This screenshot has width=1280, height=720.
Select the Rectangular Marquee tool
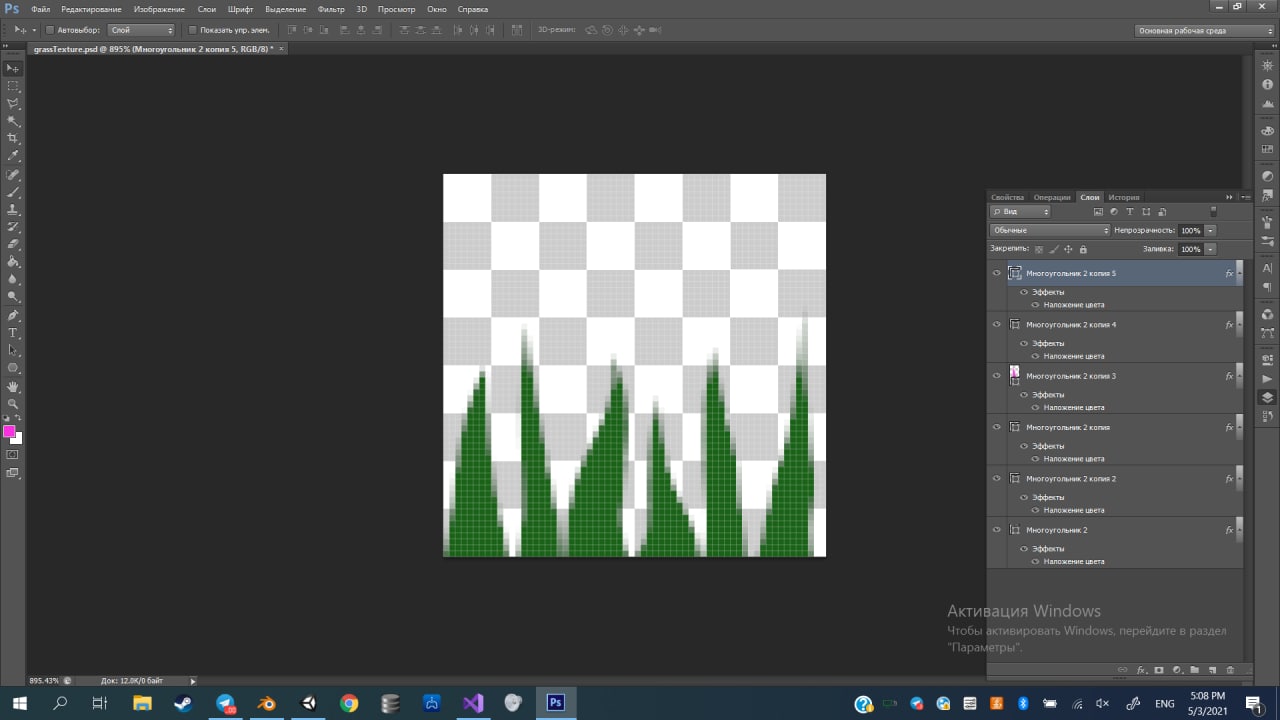pos(13,86)
